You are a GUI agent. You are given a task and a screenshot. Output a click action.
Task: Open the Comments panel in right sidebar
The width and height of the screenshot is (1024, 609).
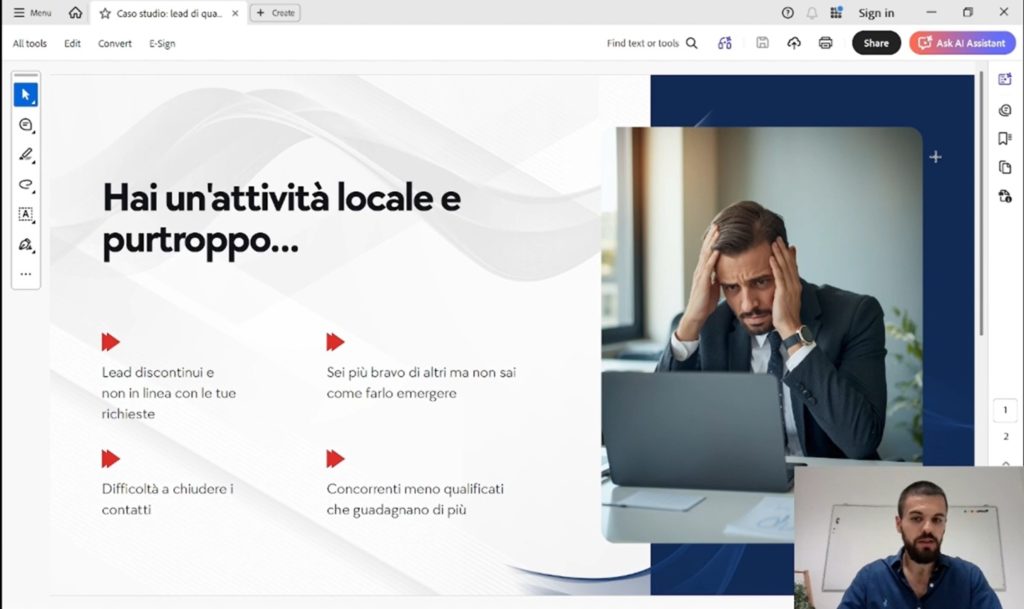coord(1005,110)
